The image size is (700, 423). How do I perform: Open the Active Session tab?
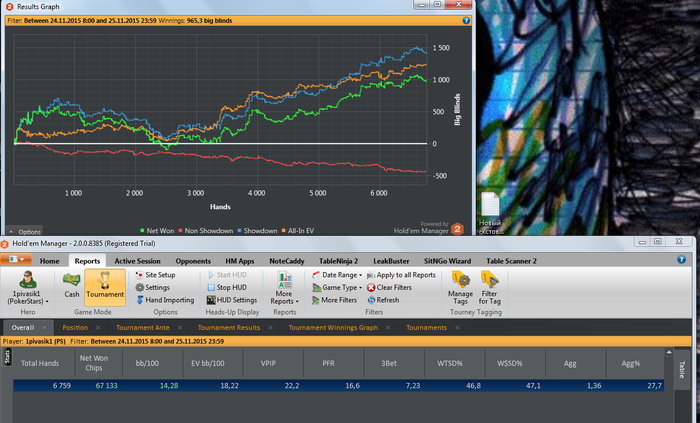point(137,261)
